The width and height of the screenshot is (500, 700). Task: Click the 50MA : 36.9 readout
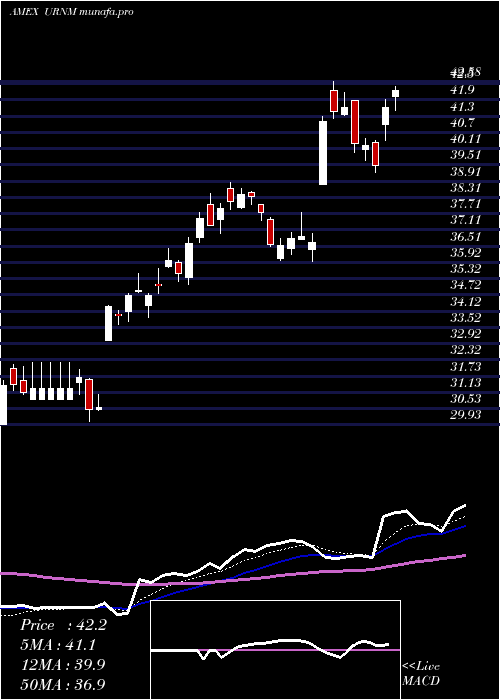coord(63,684)
